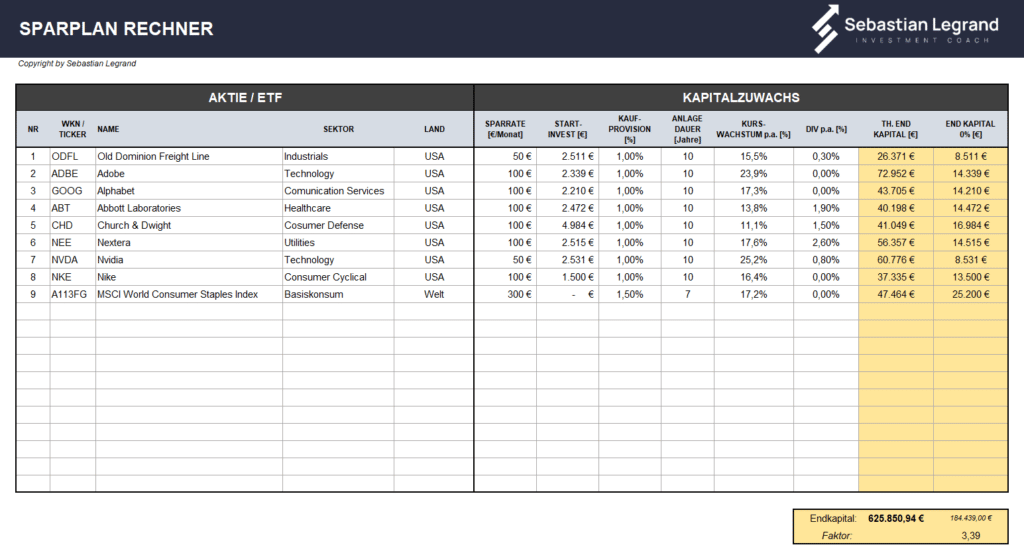Select the 300 € savings rate cell
Image resolution: width=1024 pixels, height=557 pixels.
tap(505, 294)
